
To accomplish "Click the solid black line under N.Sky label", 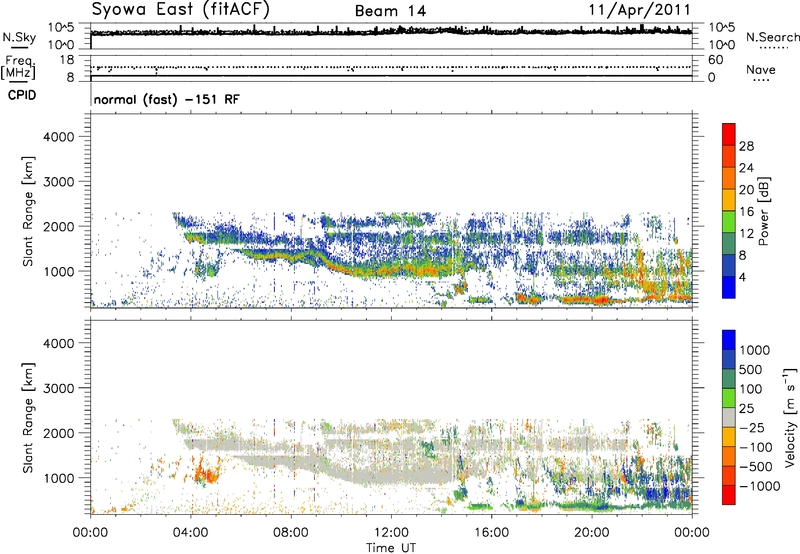I will pyautogui.click(x=19, y=47).
